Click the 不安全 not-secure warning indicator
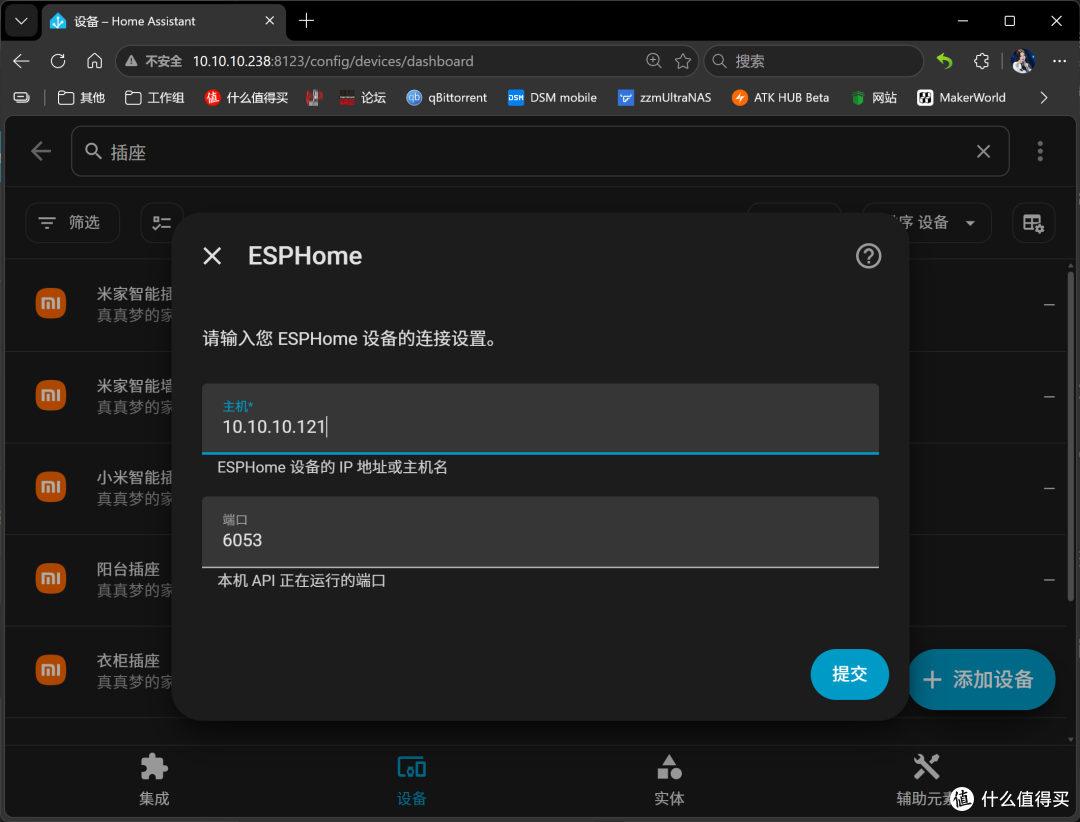 pos(154,61)
